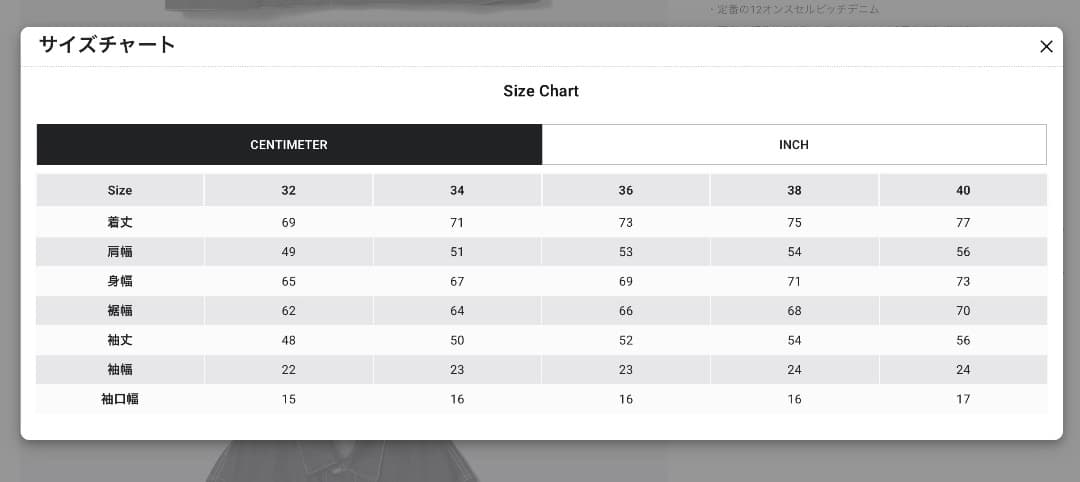Click the Size Chart heading text
The width and height of the screenshot is (1080, 482).
pyautogui.click(x=541, y=91)
